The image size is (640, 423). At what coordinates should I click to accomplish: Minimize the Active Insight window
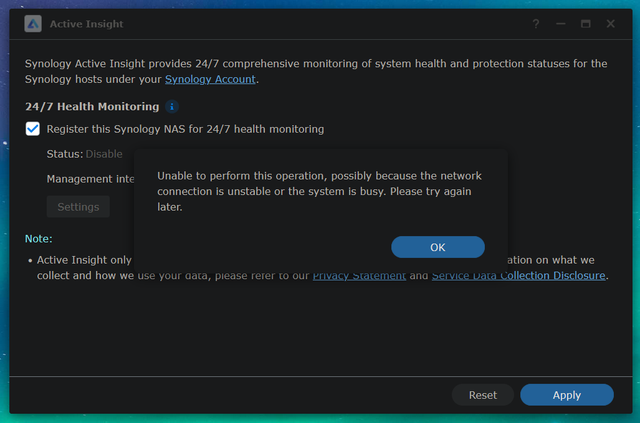coord(561,24)
